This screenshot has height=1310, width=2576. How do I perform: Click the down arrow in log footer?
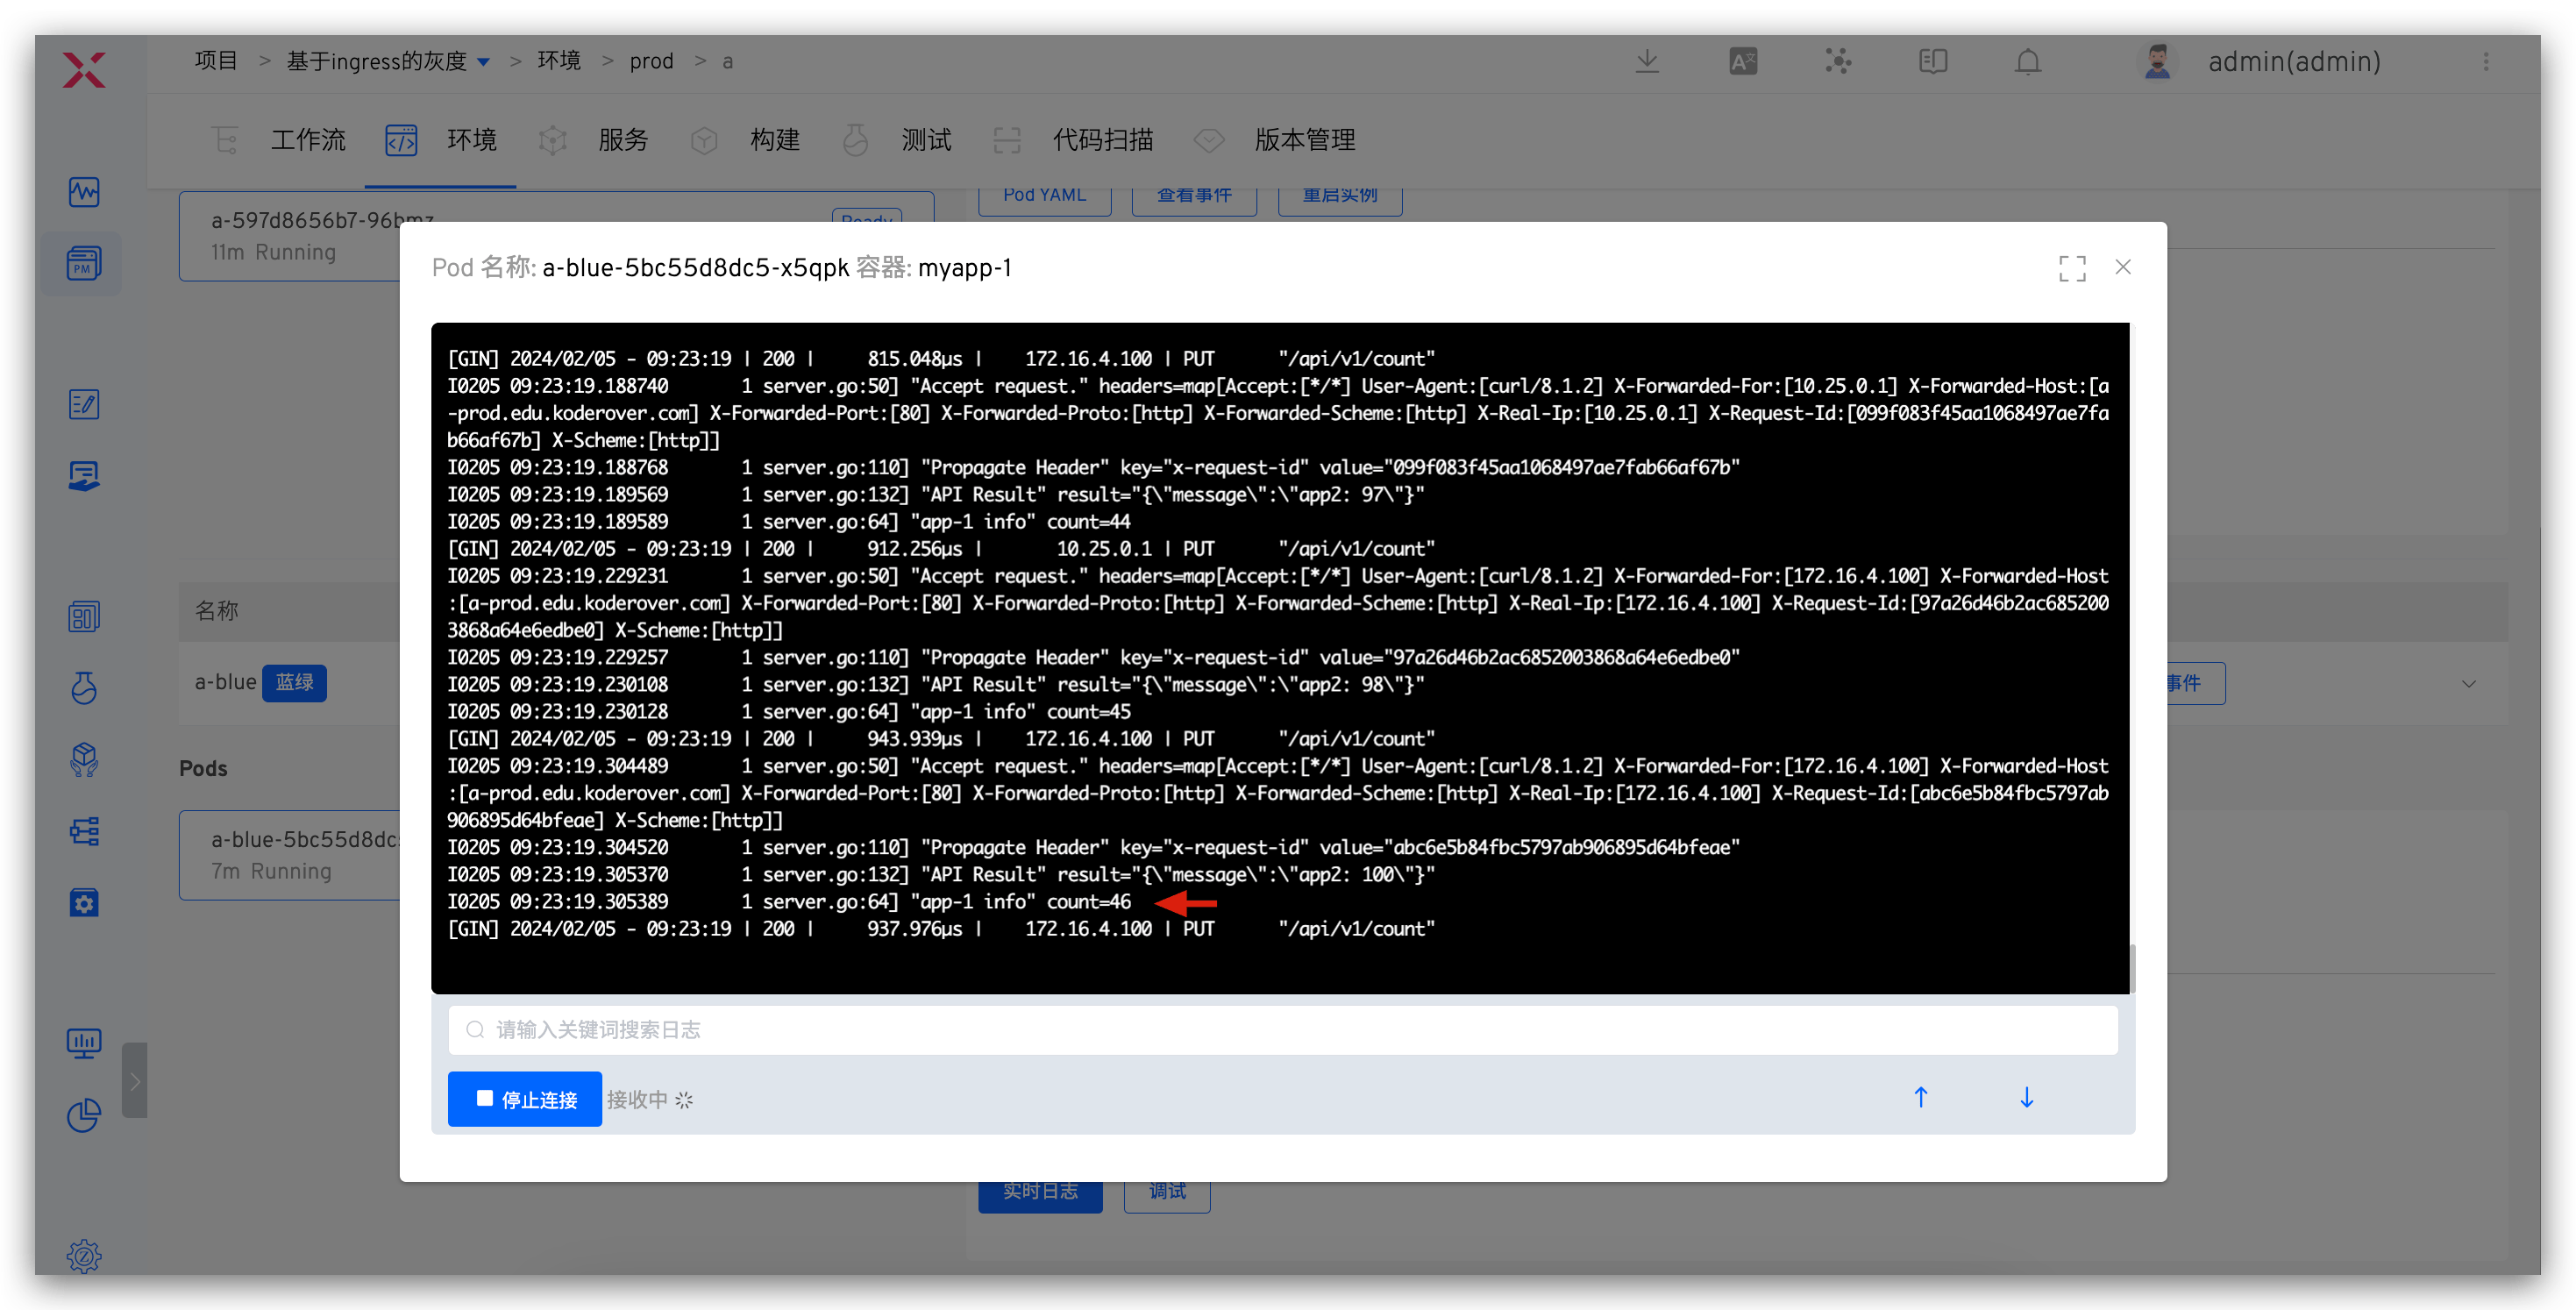pos(2026,1098)
